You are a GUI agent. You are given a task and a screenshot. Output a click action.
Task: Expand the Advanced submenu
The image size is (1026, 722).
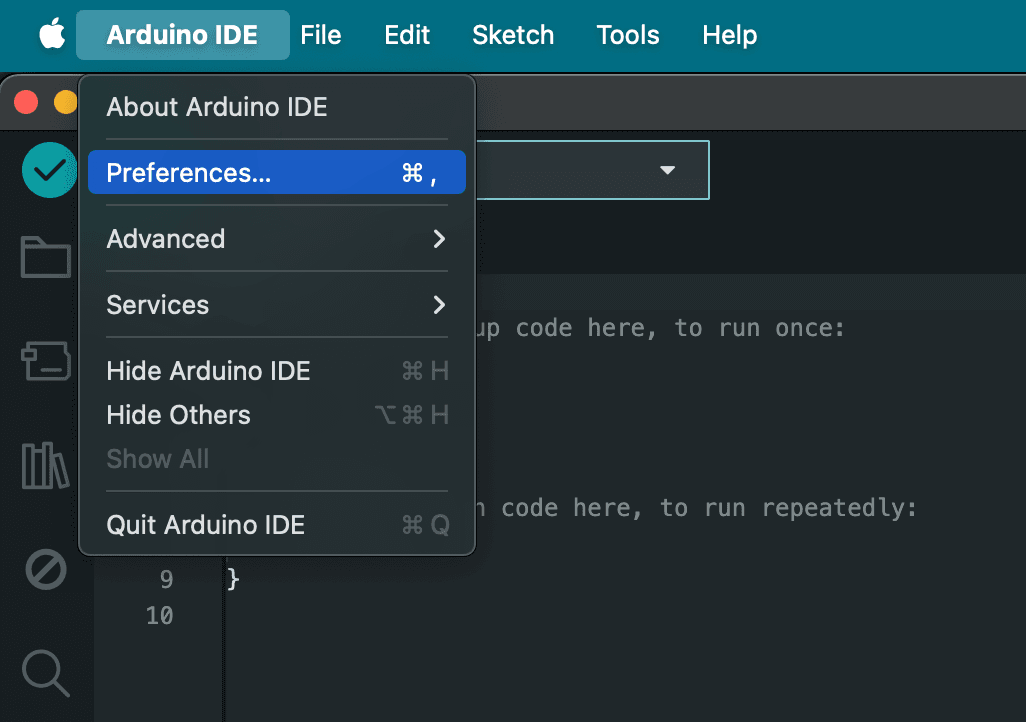tap(277, 239)
